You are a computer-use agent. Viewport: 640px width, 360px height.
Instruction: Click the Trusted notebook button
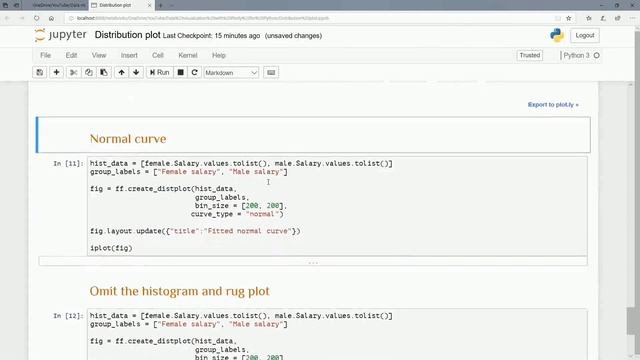coord(529,55)
